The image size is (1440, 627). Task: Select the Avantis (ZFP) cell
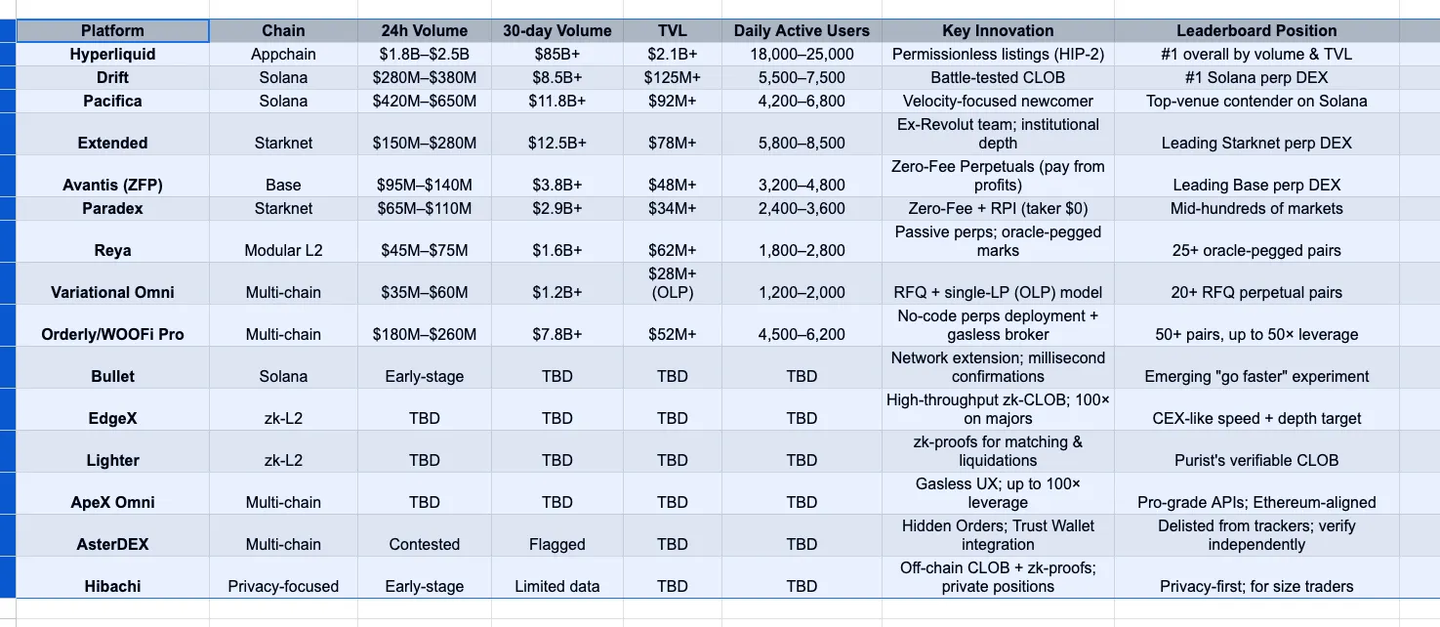coord(112,185)
